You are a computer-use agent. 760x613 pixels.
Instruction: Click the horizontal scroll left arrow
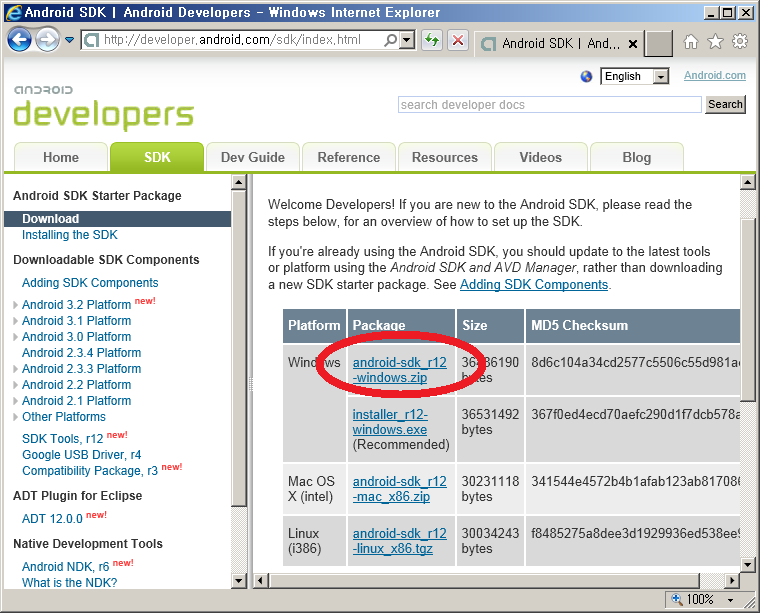(x=260, y=580)
